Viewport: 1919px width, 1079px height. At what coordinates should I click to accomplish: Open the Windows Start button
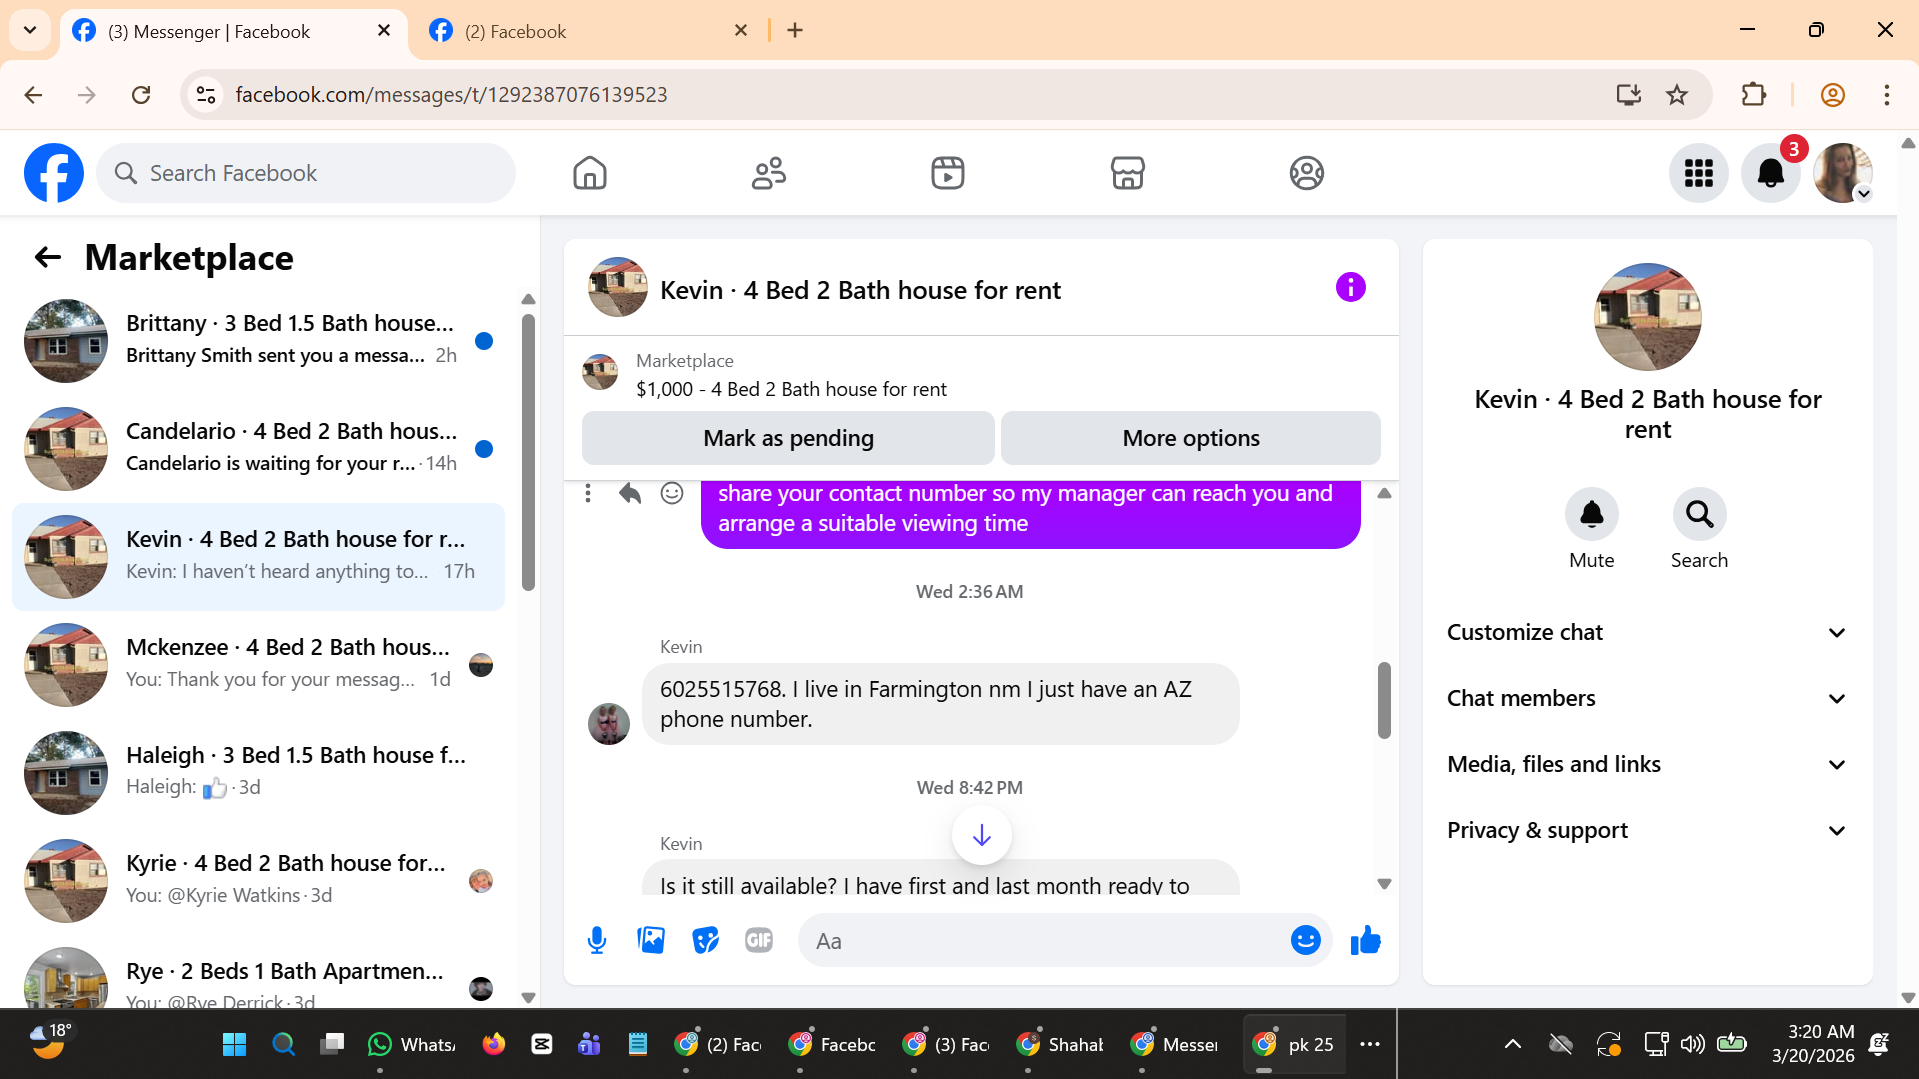coord(234,1044)
